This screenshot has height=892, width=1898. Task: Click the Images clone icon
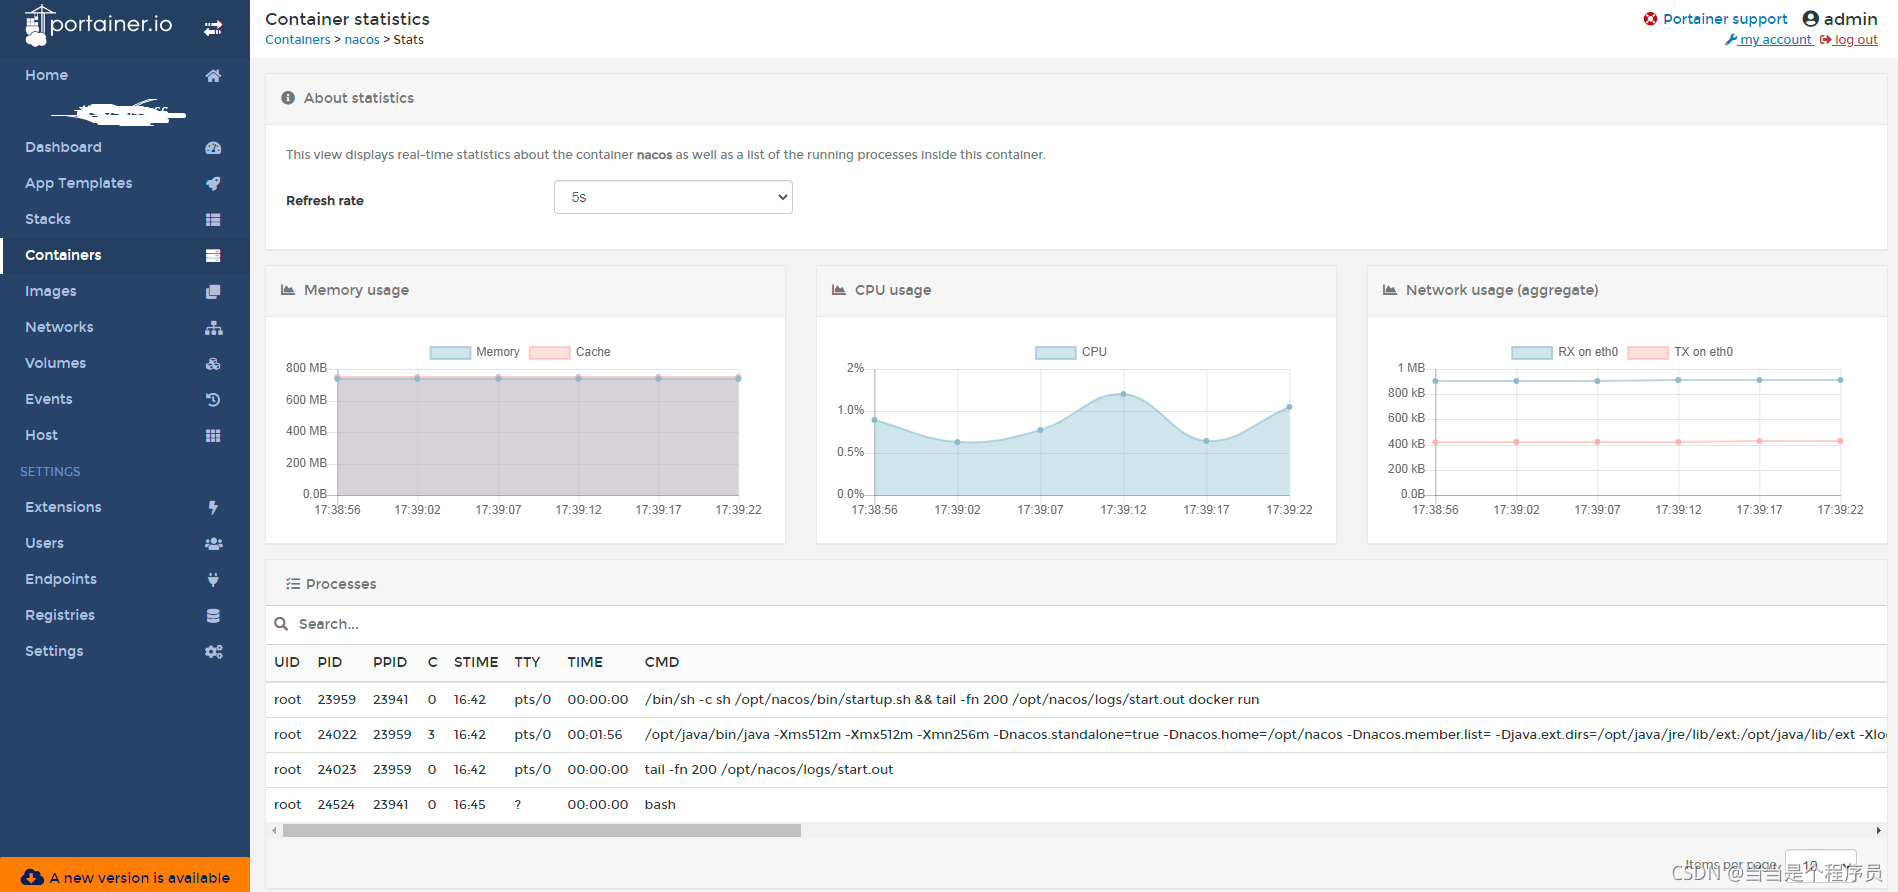[213, 291]
